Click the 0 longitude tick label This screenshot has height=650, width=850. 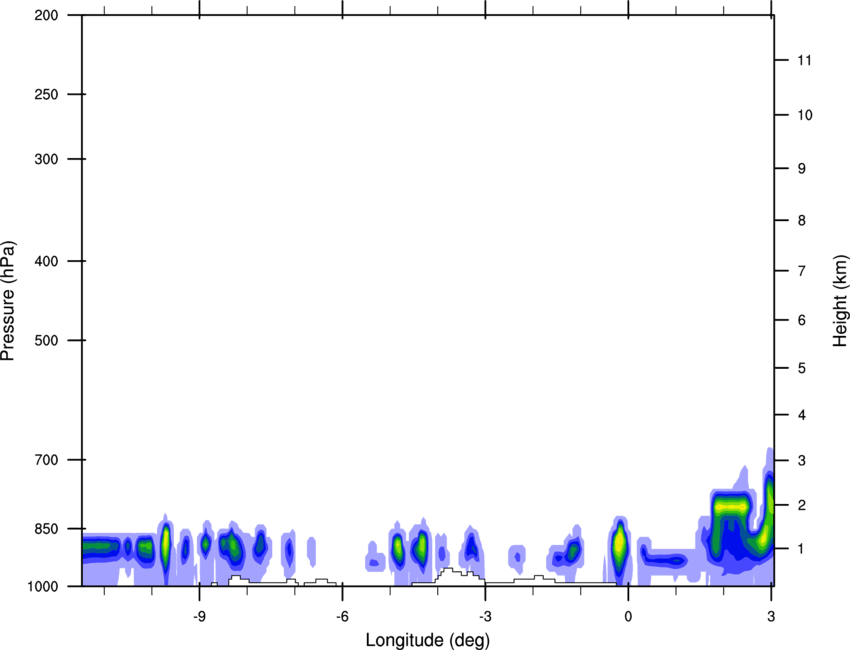click(628, 616)
